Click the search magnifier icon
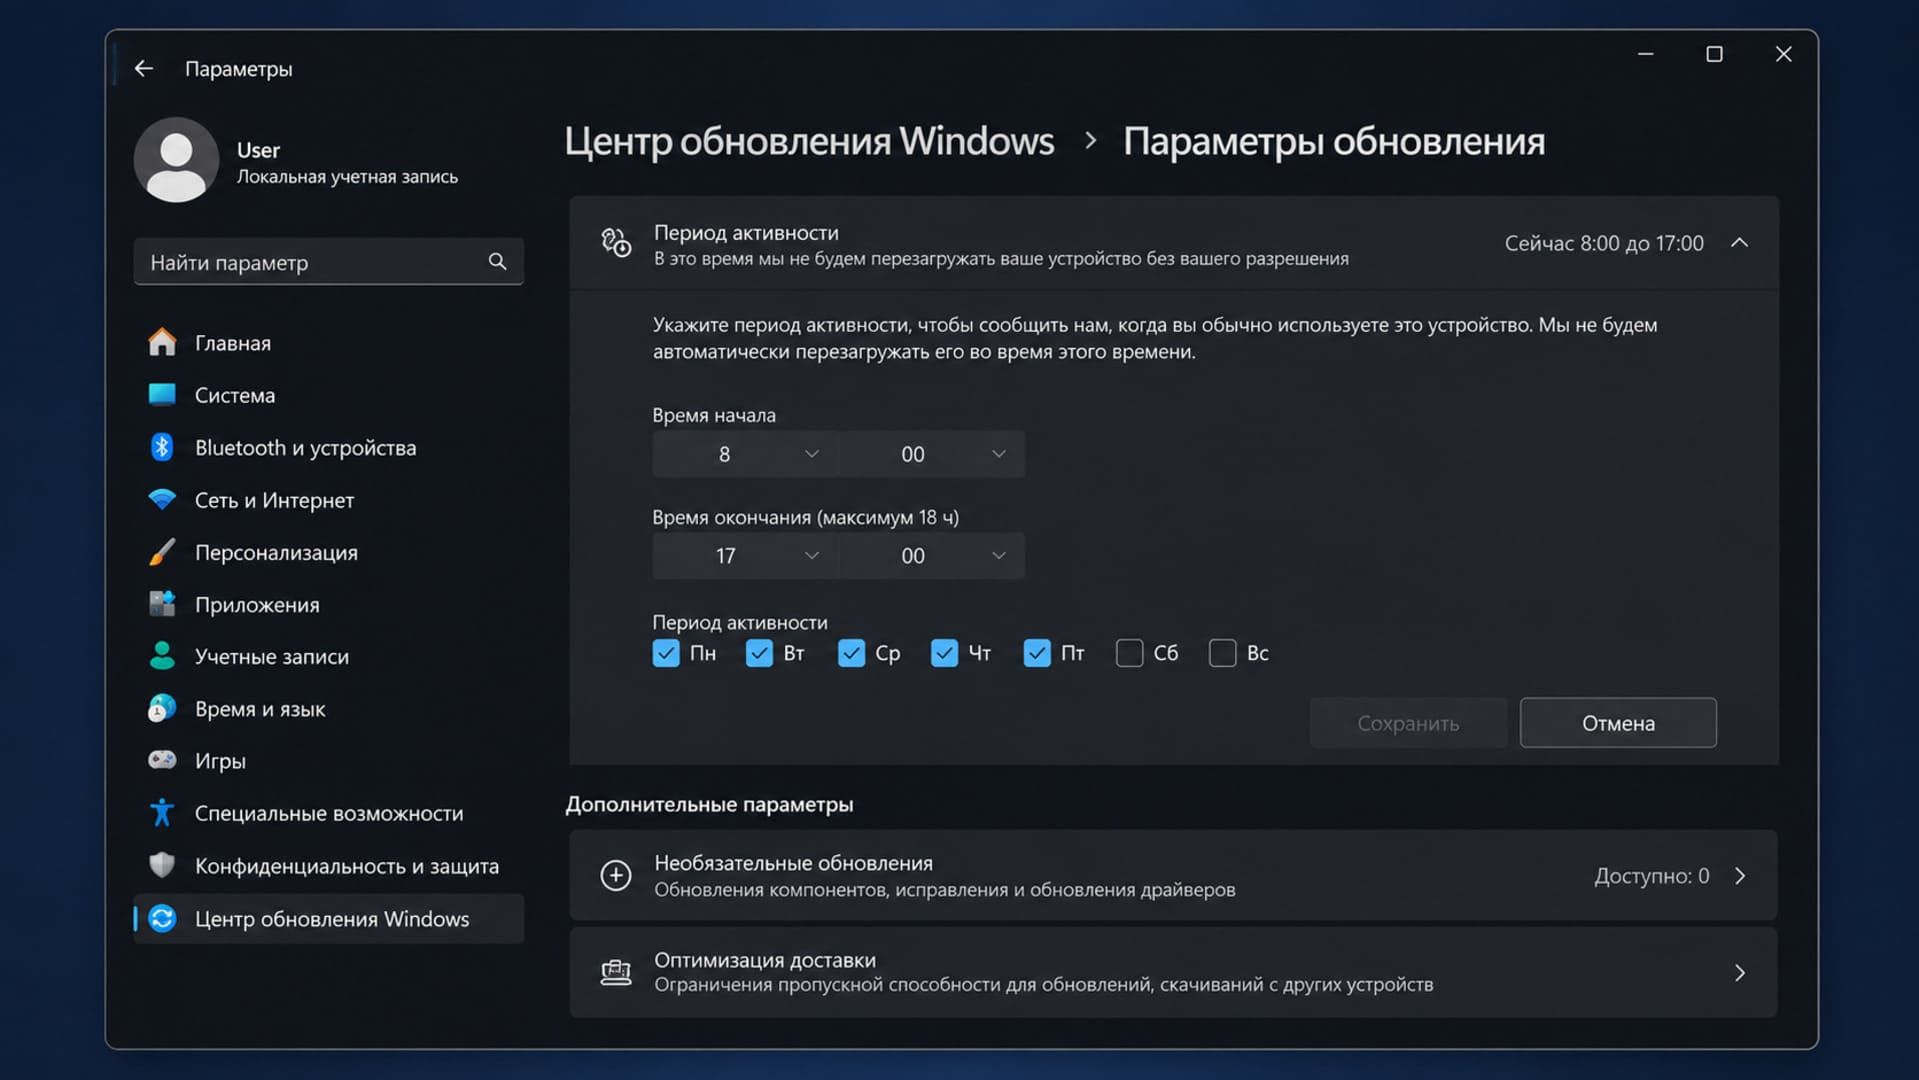This screenshot has width=1919, height=1080. pos(497,262)
